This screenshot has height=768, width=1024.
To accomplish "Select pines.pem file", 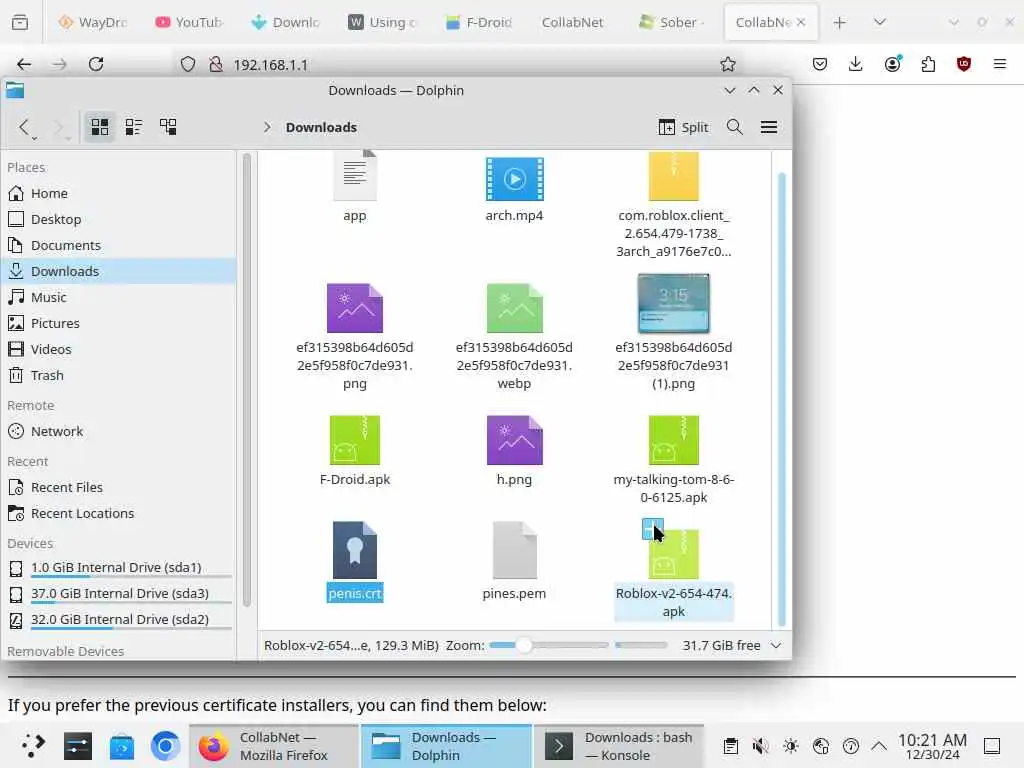I will 515,550.
